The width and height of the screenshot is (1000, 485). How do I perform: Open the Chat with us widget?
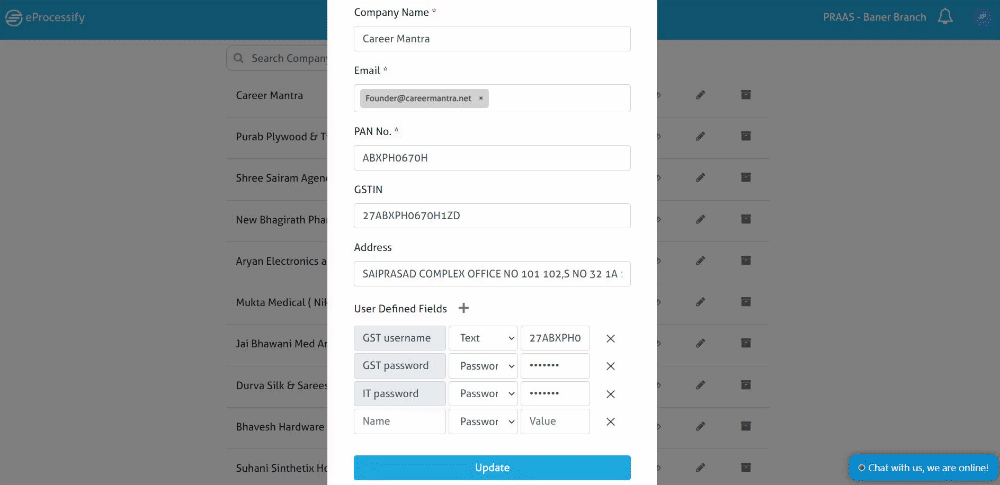coord(923,468)
